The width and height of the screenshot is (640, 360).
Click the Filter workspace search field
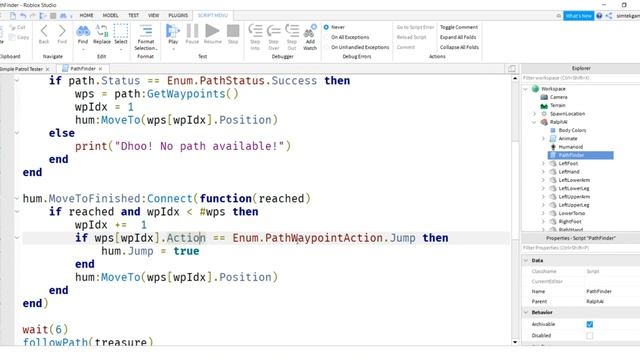click(x=580, y=78)
